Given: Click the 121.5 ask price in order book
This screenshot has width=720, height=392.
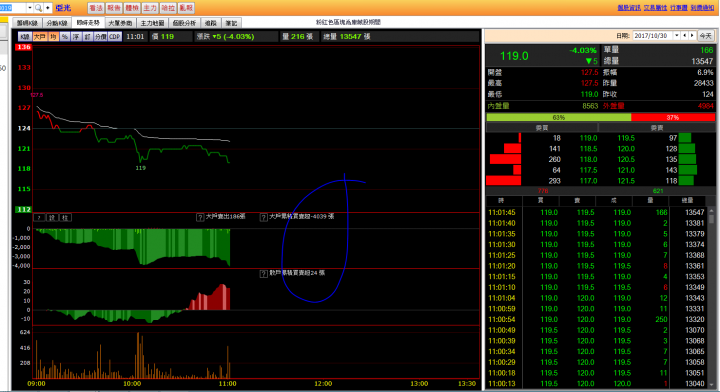Looking at the screenshot, I should pos(626,181).
